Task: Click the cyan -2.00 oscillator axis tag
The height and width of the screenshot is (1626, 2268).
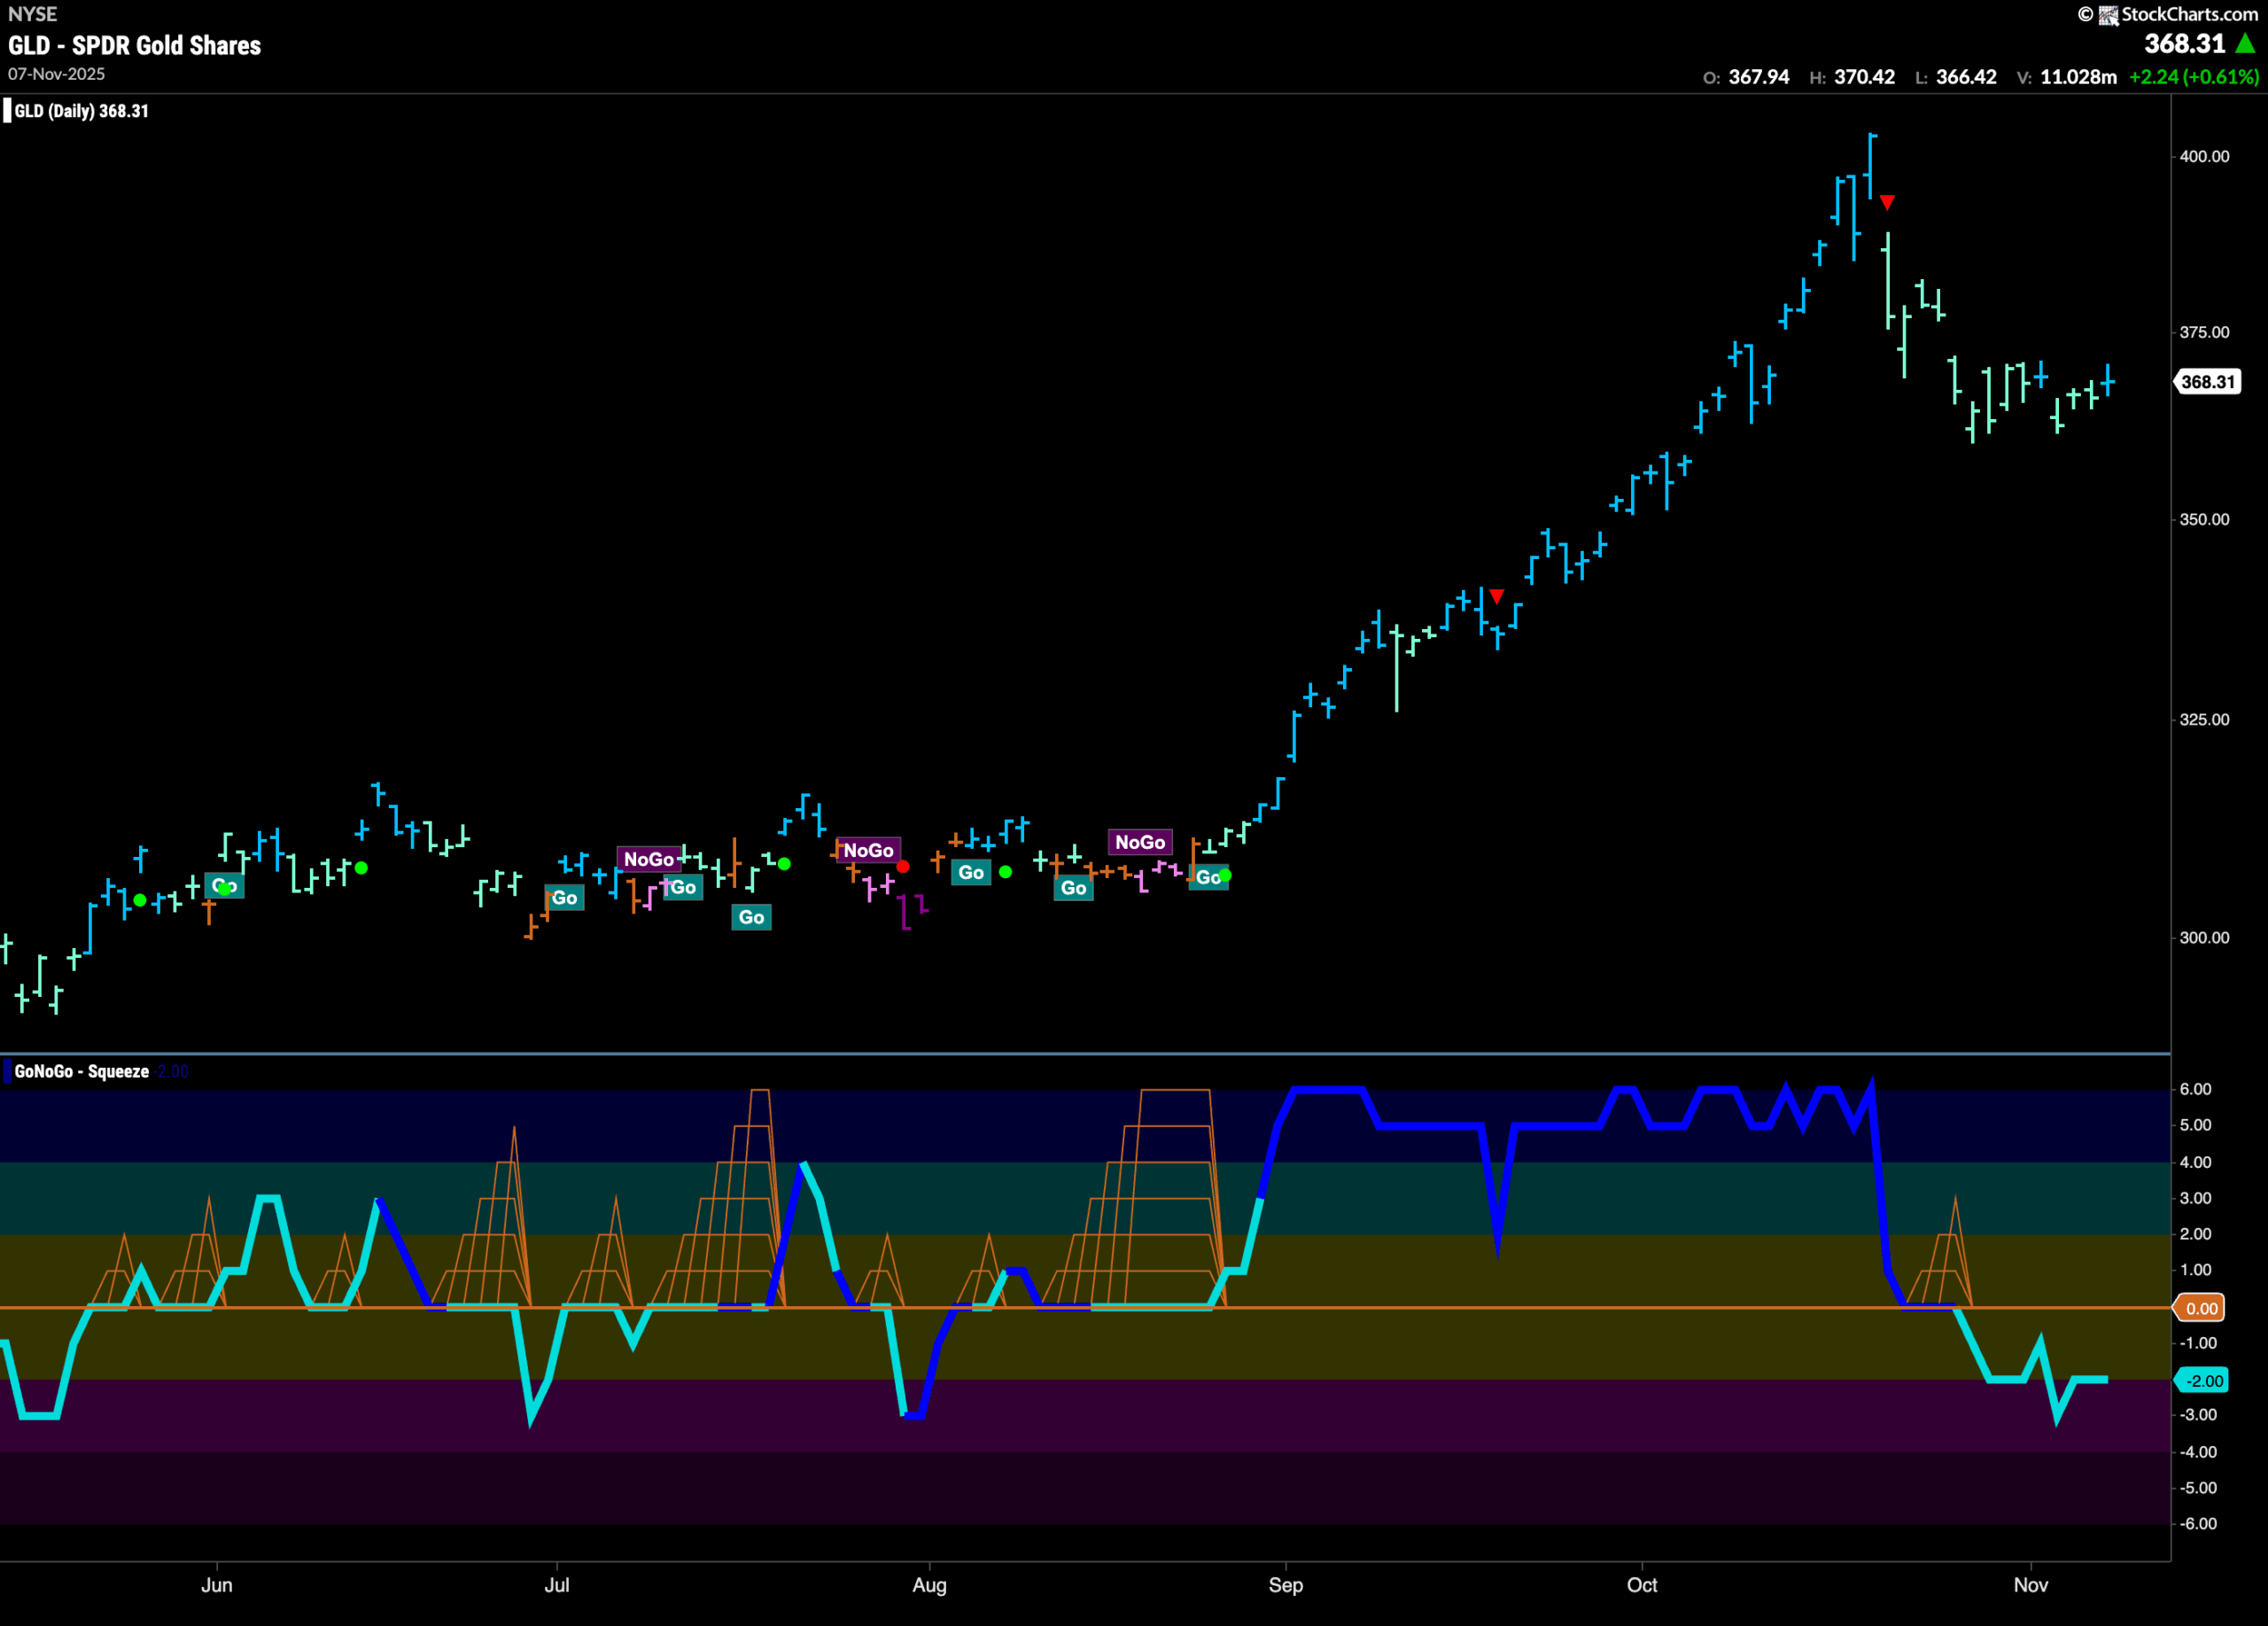Action: click(x=2203, y=1381)
